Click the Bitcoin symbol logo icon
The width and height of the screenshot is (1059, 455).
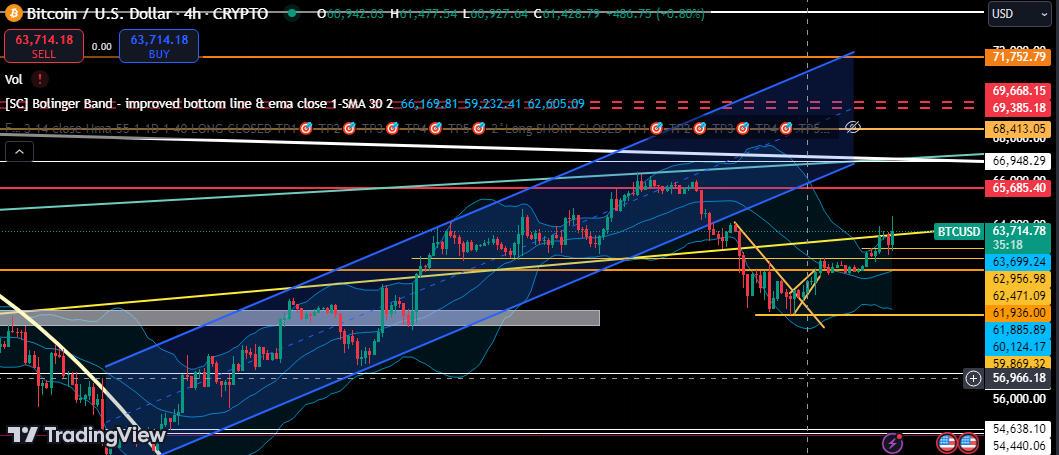click(12, 15)
